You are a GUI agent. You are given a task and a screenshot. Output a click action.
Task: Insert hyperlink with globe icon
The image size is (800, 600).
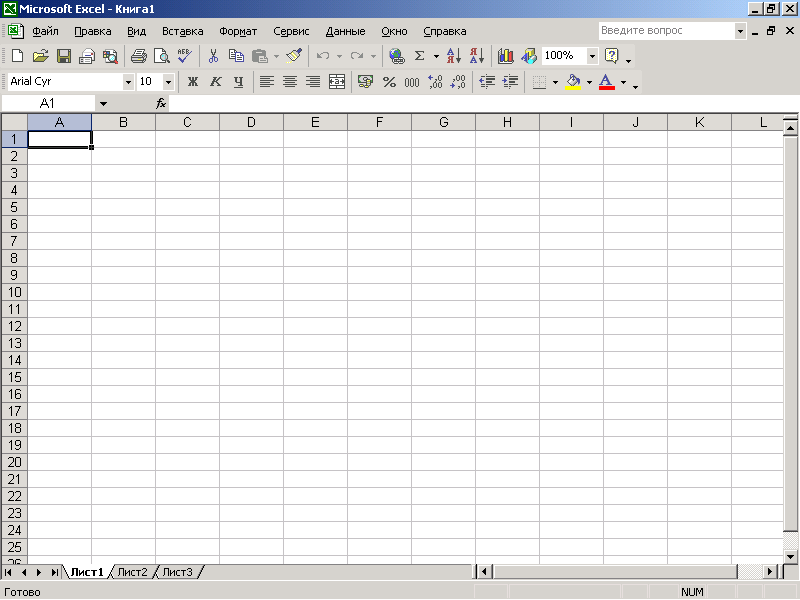396,56
